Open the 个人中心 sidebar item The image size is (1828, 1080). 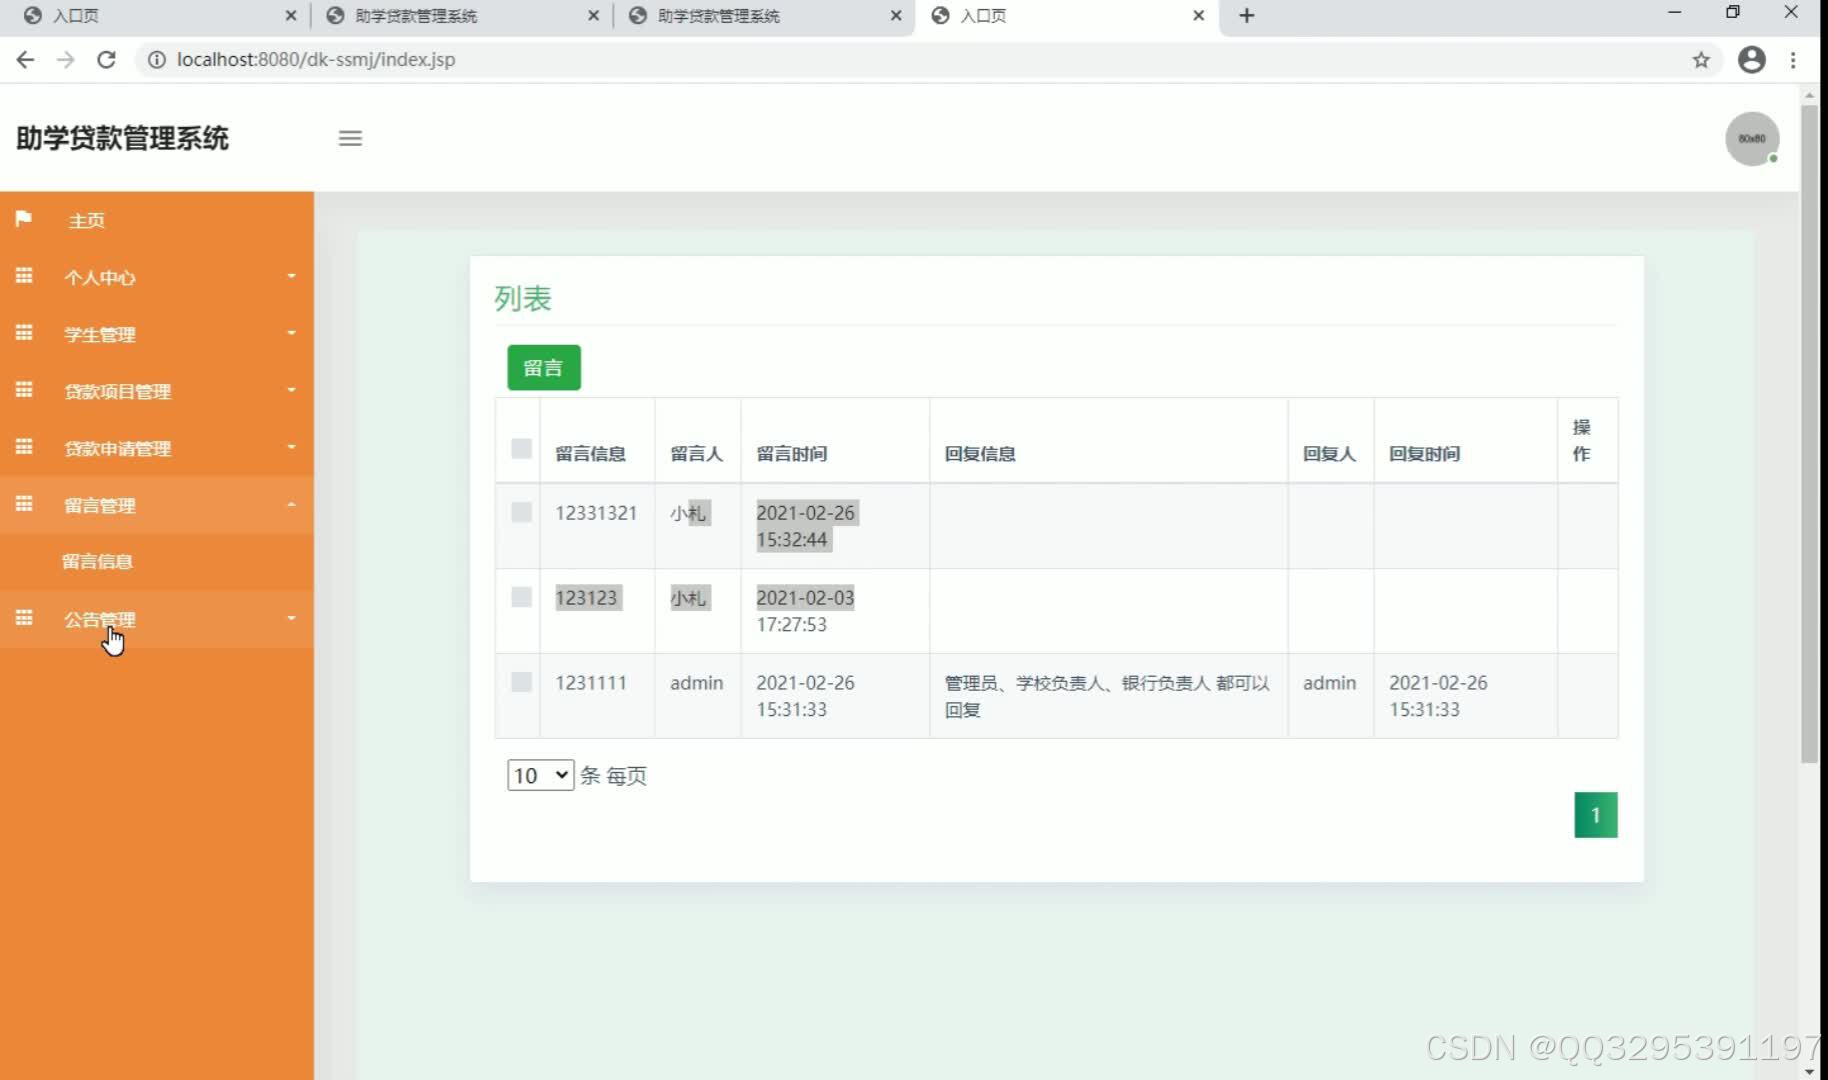click(x=157, y=277)
